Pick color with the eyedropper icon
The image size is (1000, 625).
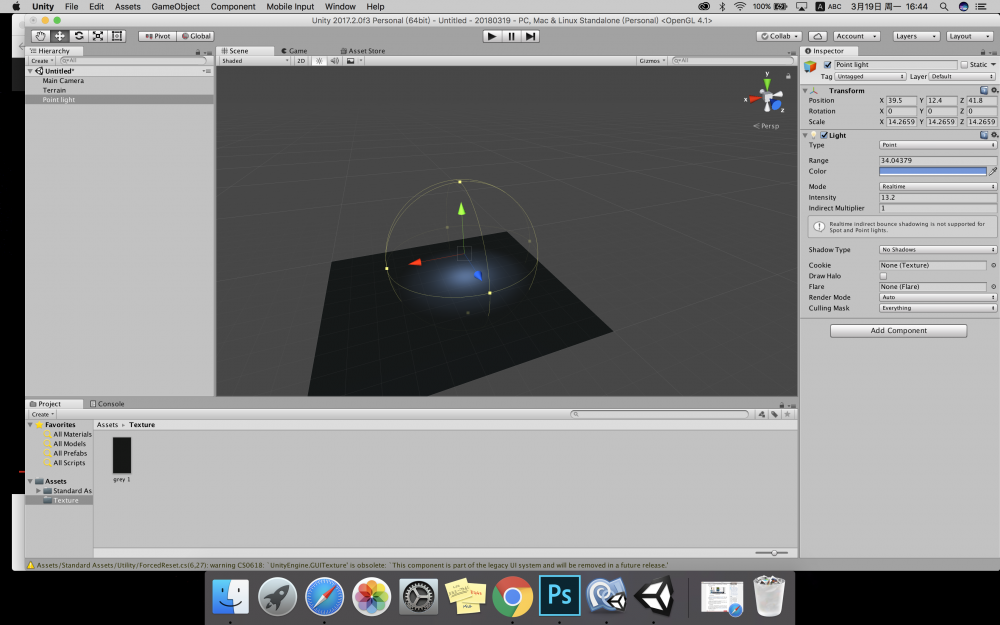click(993, 171)
